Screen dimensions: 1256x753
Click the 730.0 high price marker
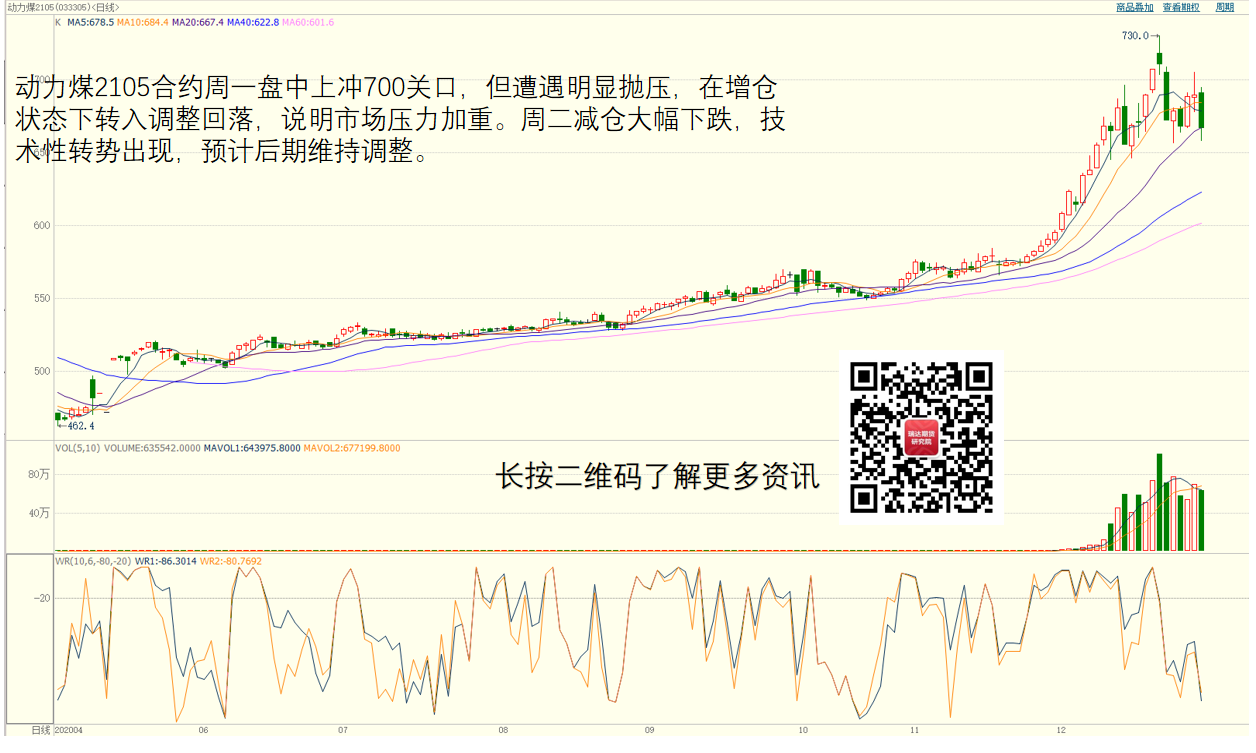(1135, 36)
